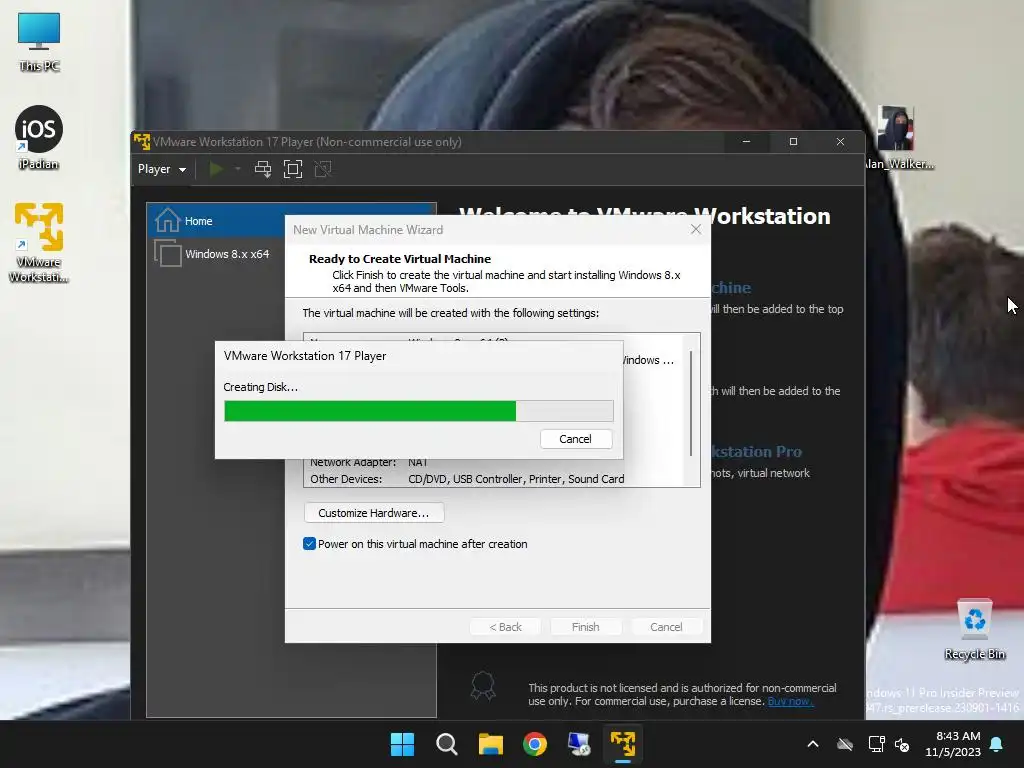Cancel the Creating Disk progress dialog

pos(576,439)
